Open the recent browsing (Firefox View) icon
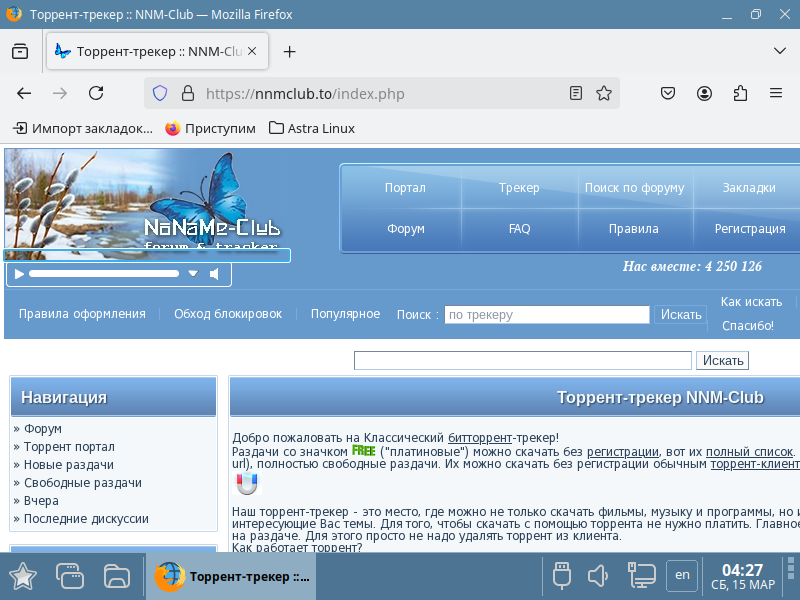The height and width of the screenshot is (600, 800). point(20,52)
